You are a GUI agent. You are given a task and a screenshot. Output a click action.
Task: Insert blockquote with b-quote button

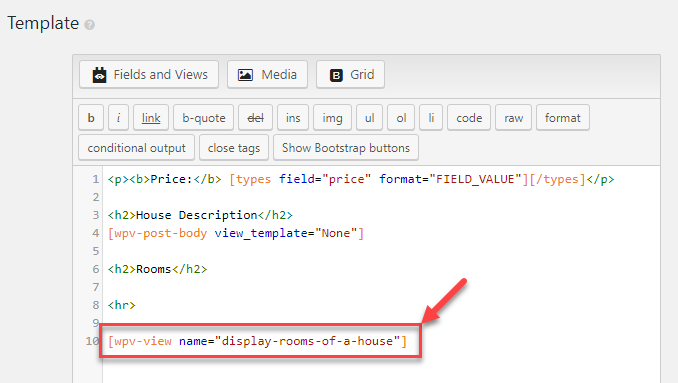(x=204, y=118)
